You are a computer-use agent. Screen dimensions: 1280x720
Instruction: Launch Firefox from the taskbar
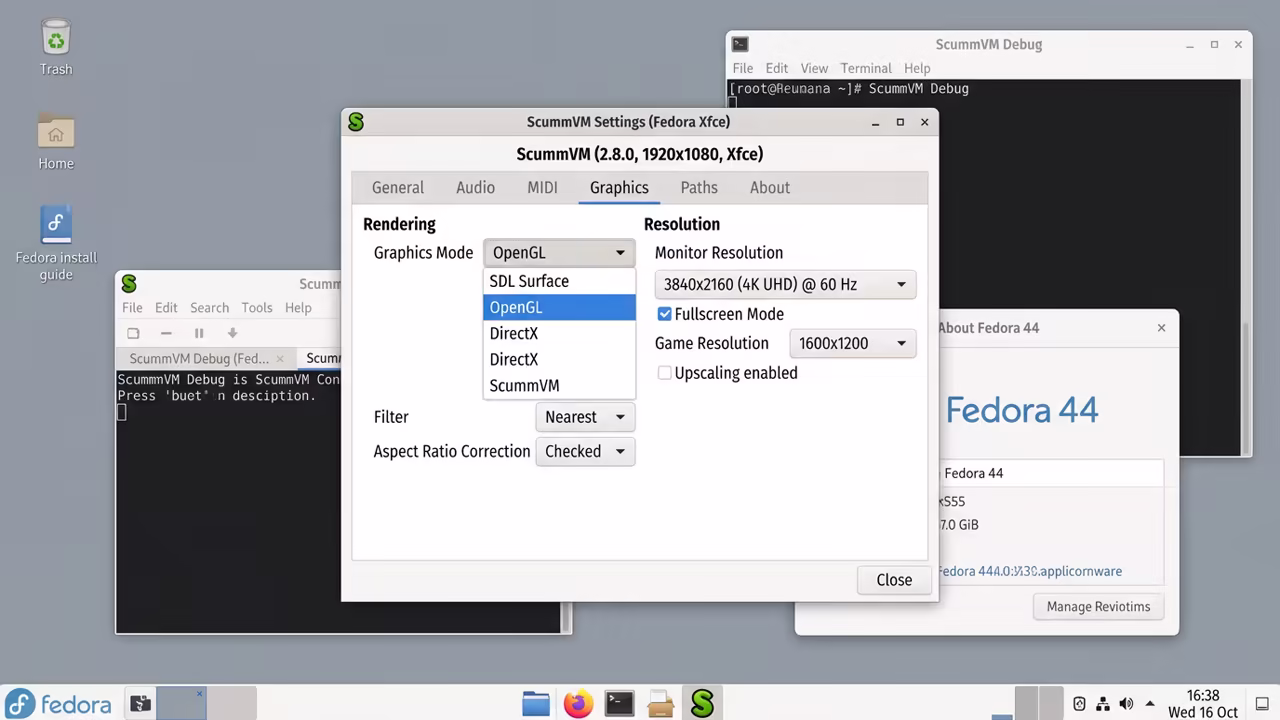click(x=578, y=703)
